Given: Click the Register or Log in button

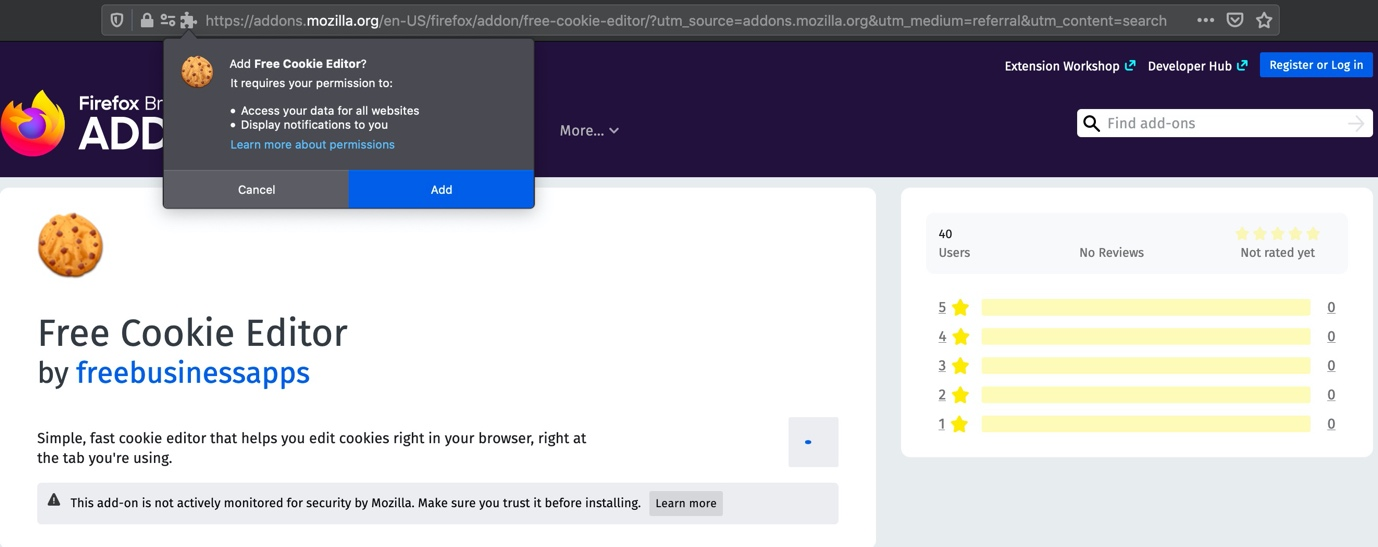Looking at the screenshot, I should pyautogui.click(x=1315, y=65).
